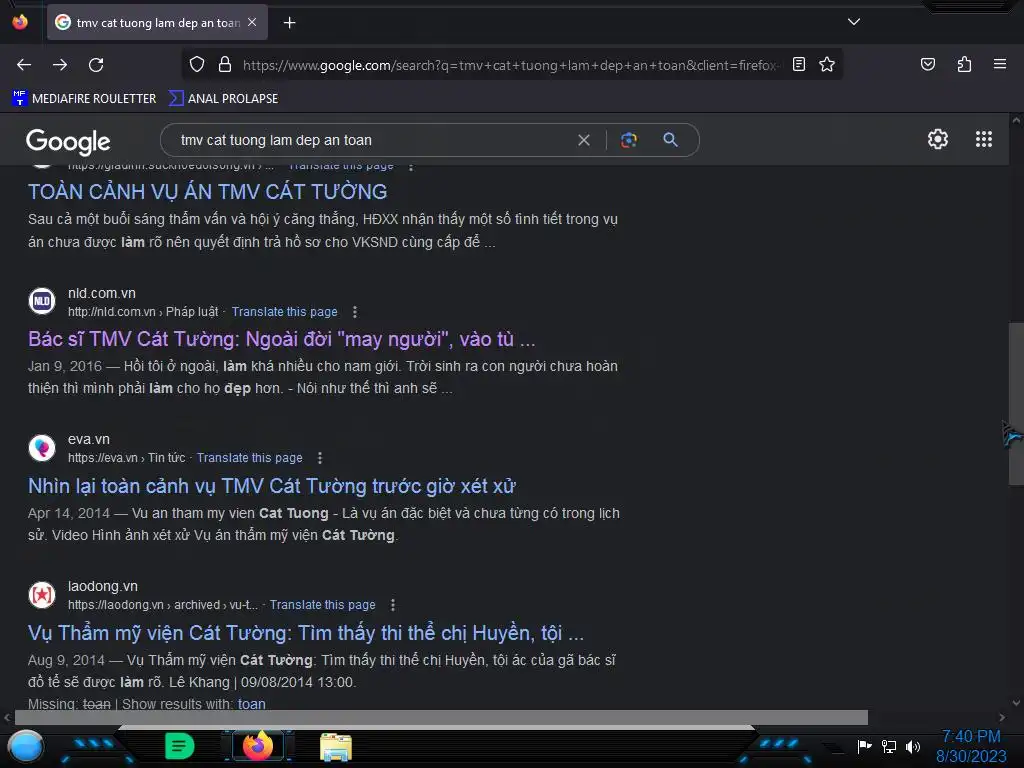Click the vertical page scrollbar thumb
Screen dimensions: 1024x768
click(1016, 404)
